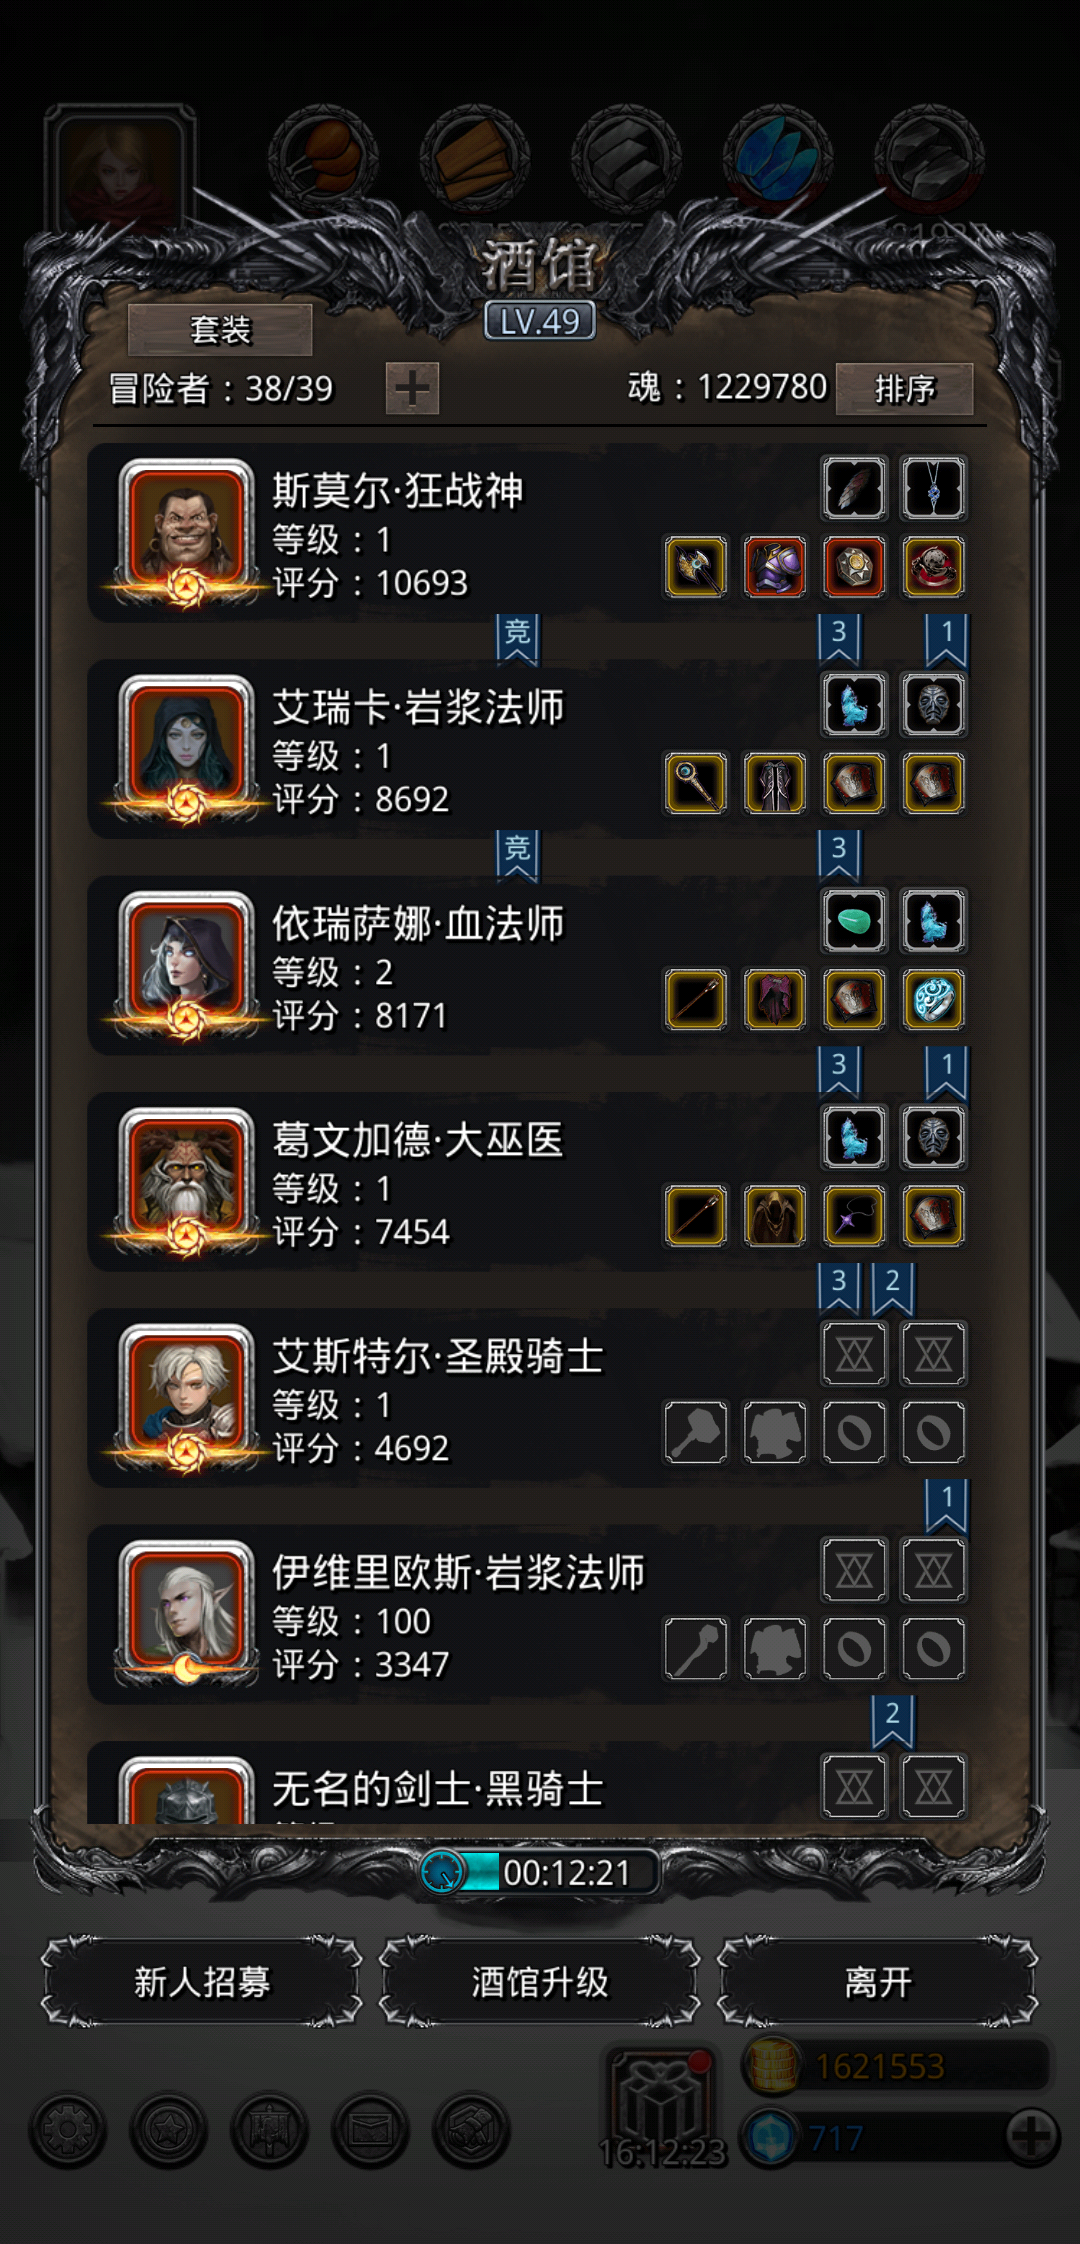Screen dimensions: 1080x2244
Task: Click the plus button to add adventurer slots
Action: [x=412, y=388]
